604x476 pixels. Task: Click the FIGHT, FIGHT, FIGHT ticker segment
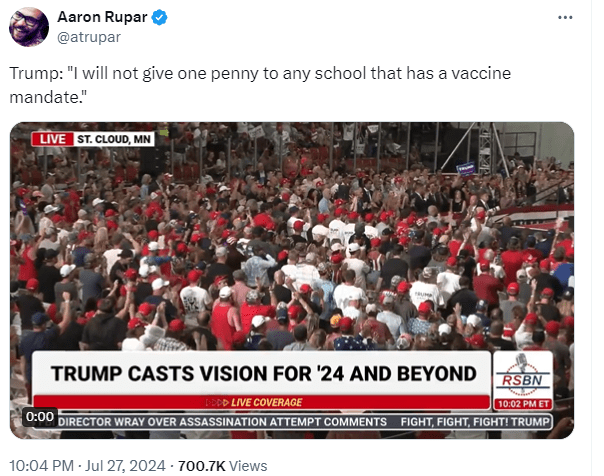pyautogui.click(x=475, y=422)
